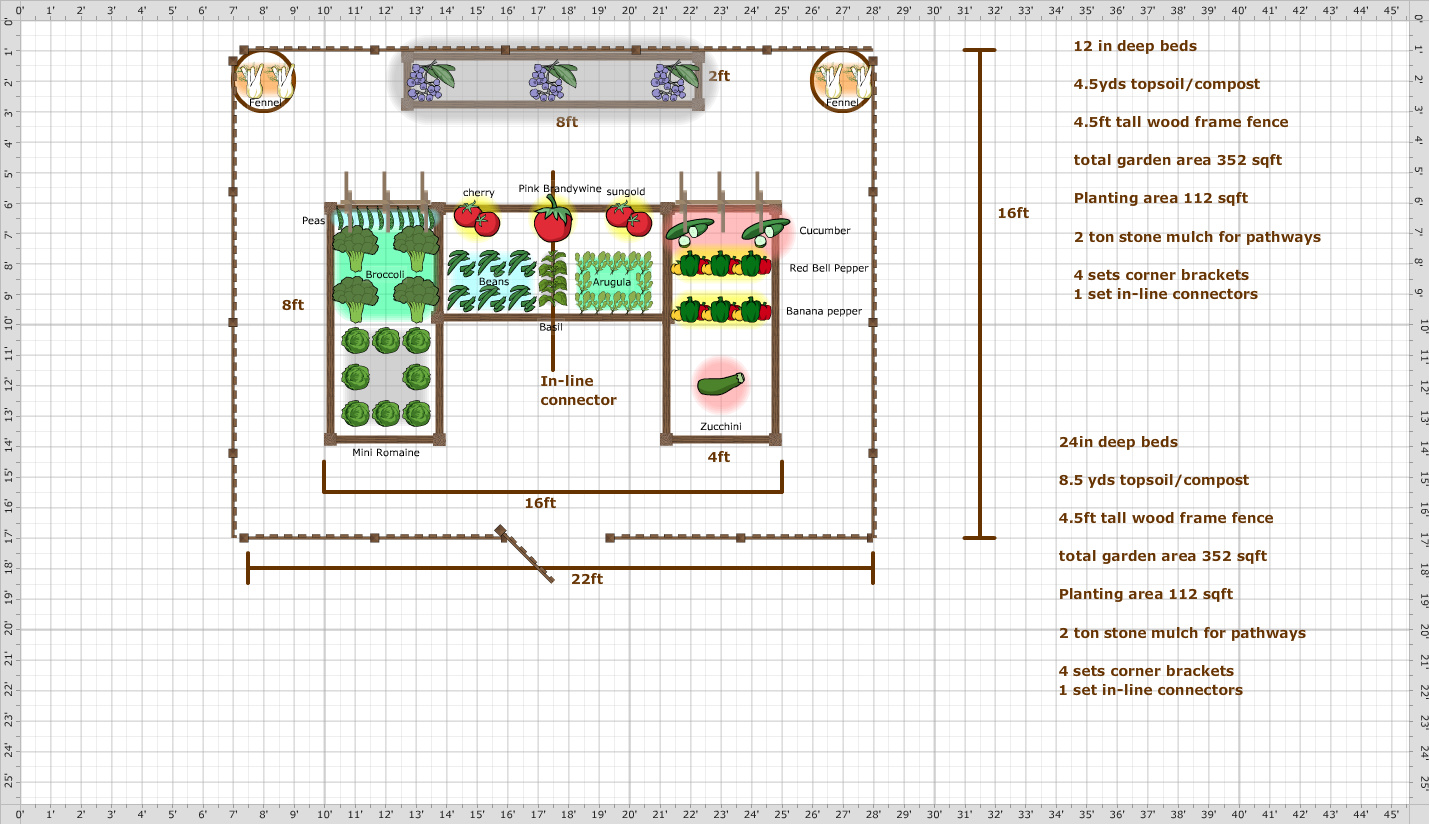This screenshot has height=824, width=1429.
Task: Click the Fennel plant in the top-right circle
Action: (843, 82)
